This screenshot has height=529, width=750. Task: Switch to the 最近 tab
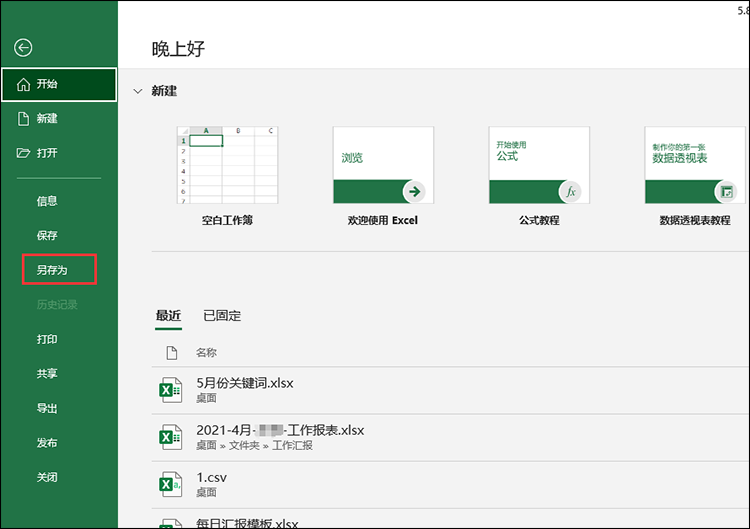(x=168, y=316)
